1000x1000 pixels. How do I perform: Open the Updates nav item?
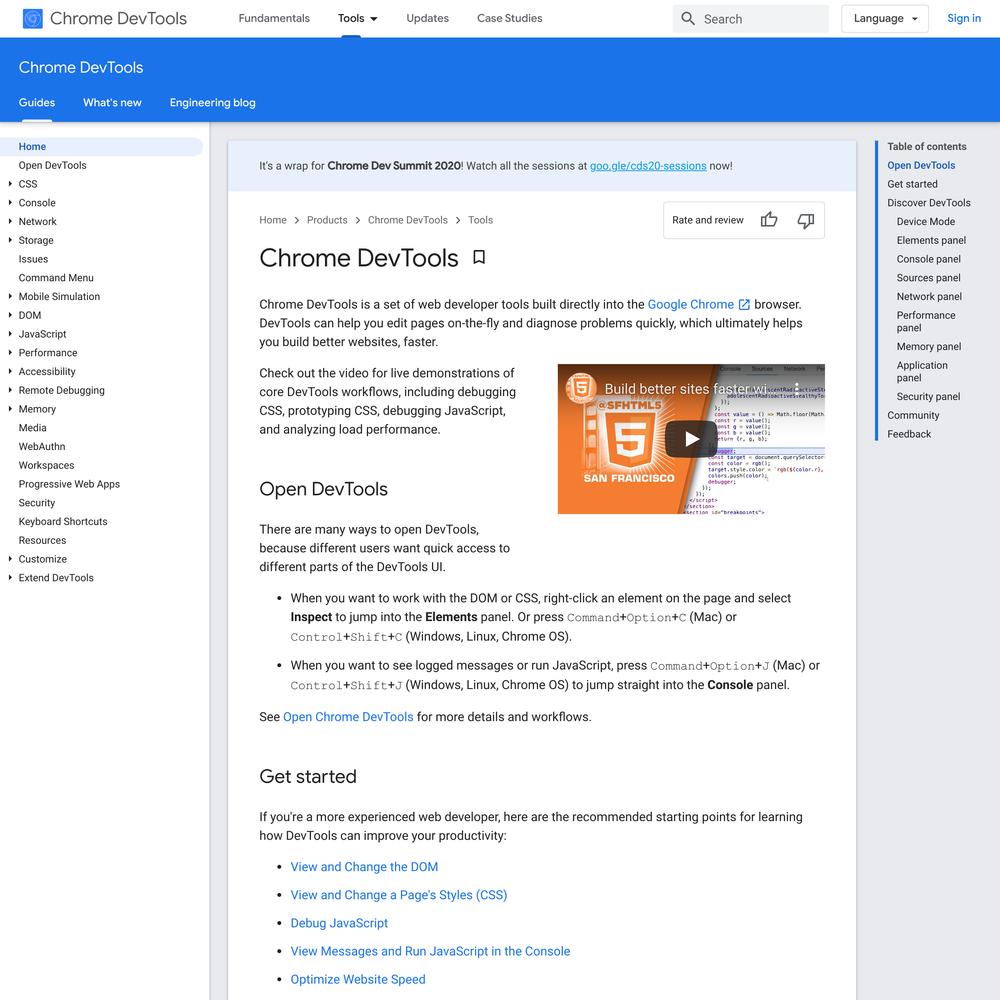pos(427,18)
